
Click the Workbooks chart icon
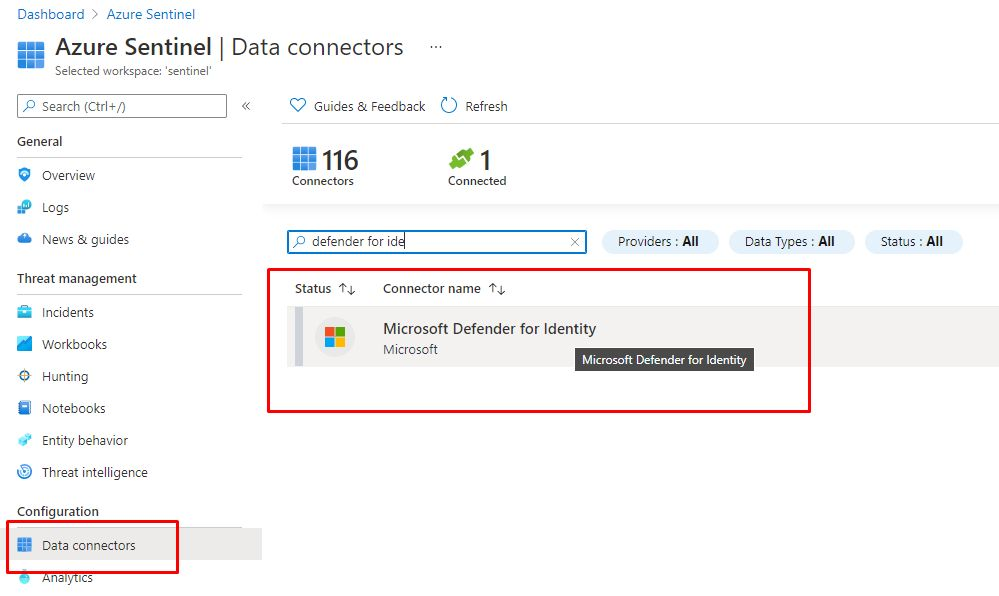tap(25, 344)
